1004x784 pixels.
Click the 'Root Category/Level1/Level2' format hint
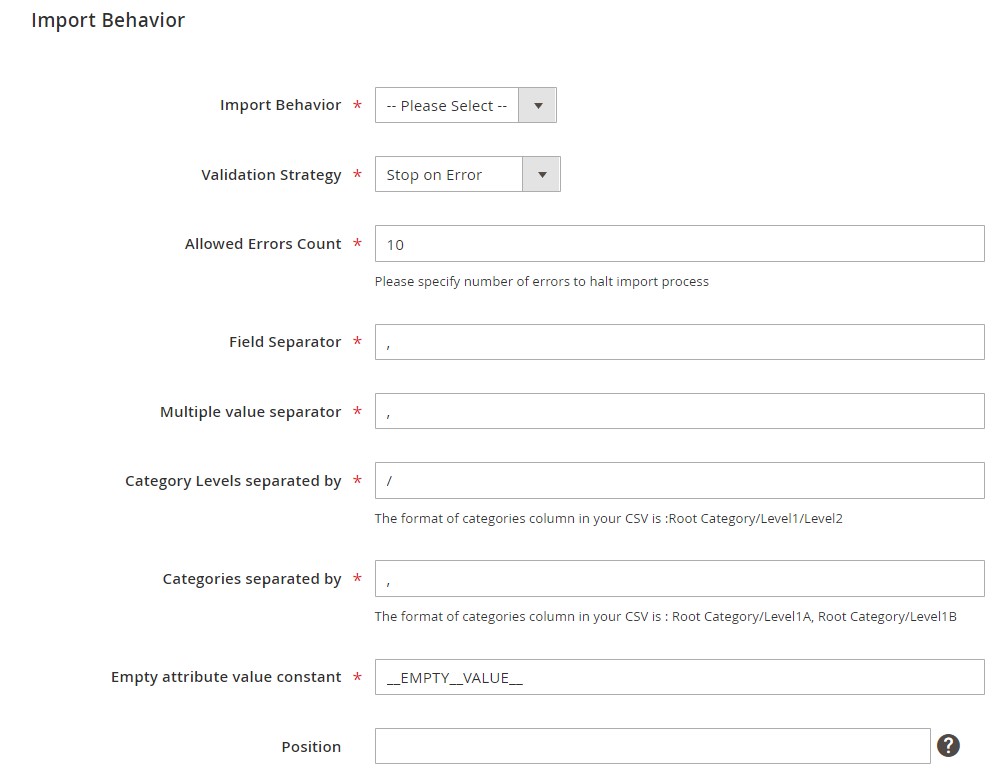tap(608, 519)
